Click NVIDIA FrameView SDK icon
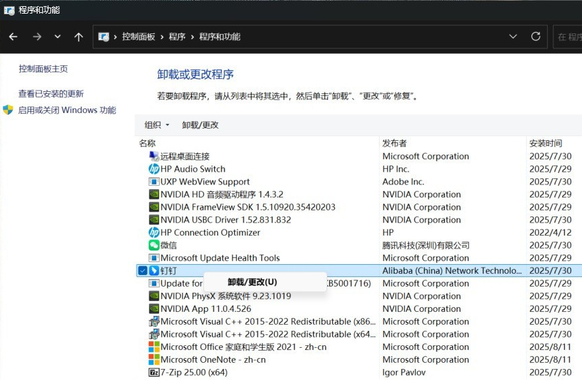 154,207
